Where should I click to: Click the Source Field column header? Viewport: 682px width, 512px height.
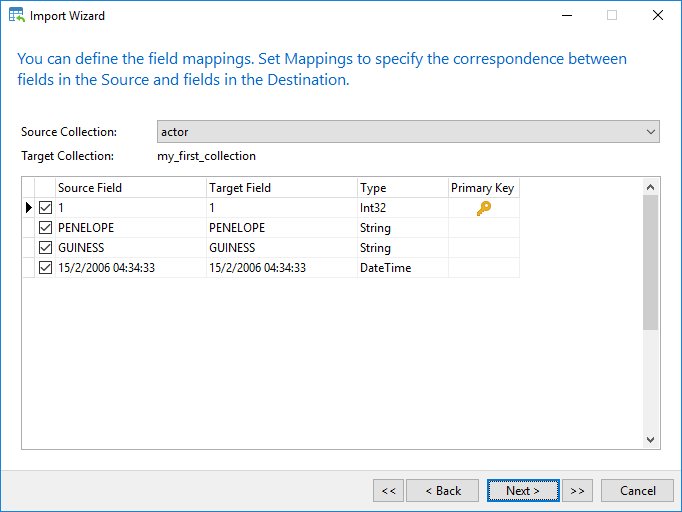tap(130, 187)
